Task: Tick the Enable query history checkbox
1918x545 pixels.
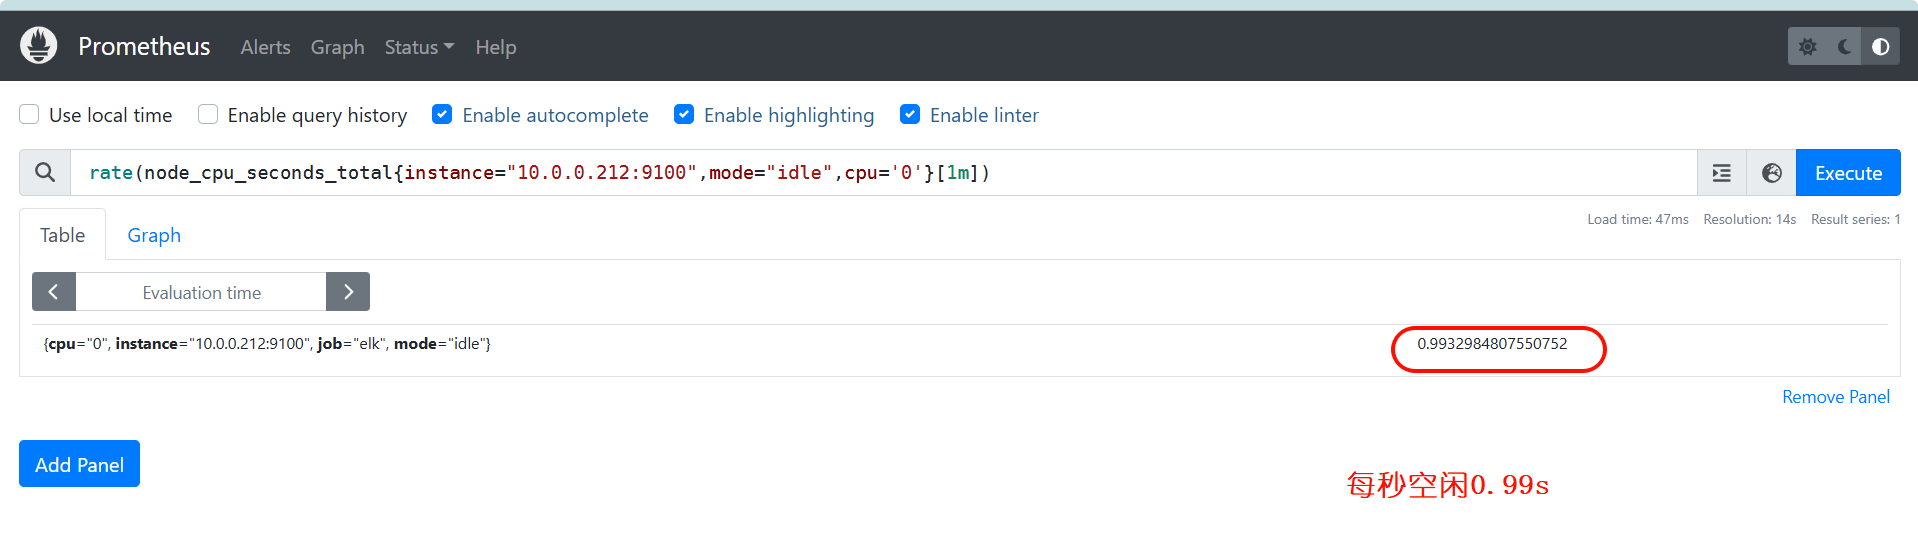Action: pyautogui.click(x=208, y=115)
